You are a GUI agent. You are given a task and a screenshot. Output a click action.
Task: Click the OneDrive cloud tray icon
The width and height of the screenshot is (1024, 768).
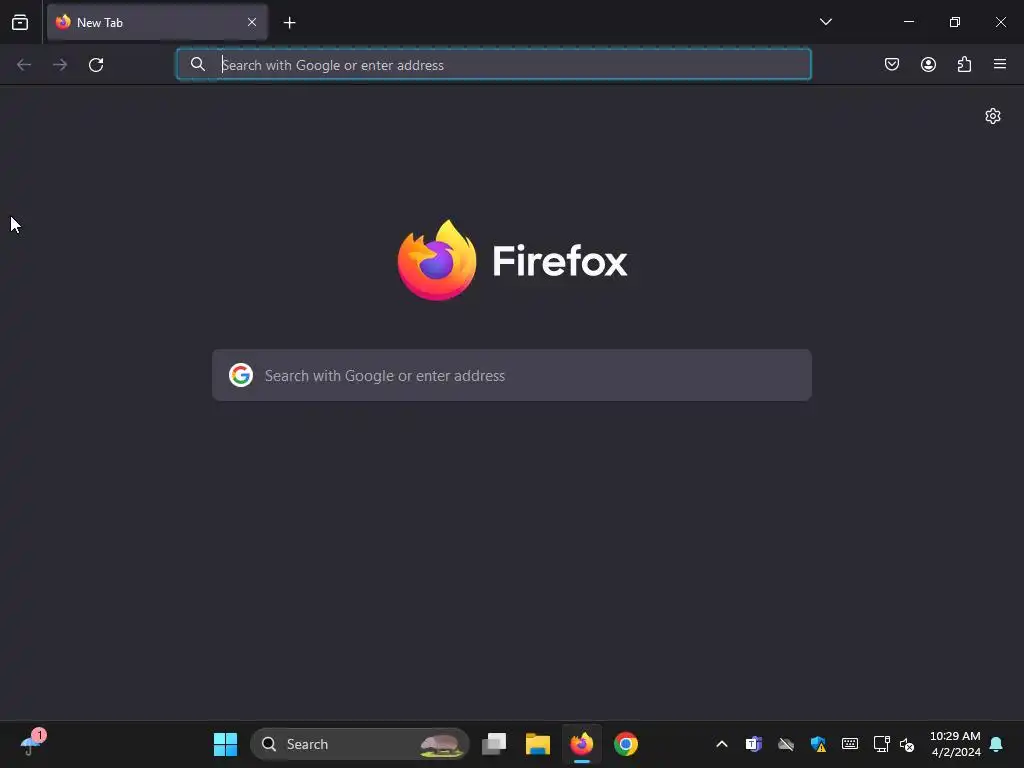point(786,744)
